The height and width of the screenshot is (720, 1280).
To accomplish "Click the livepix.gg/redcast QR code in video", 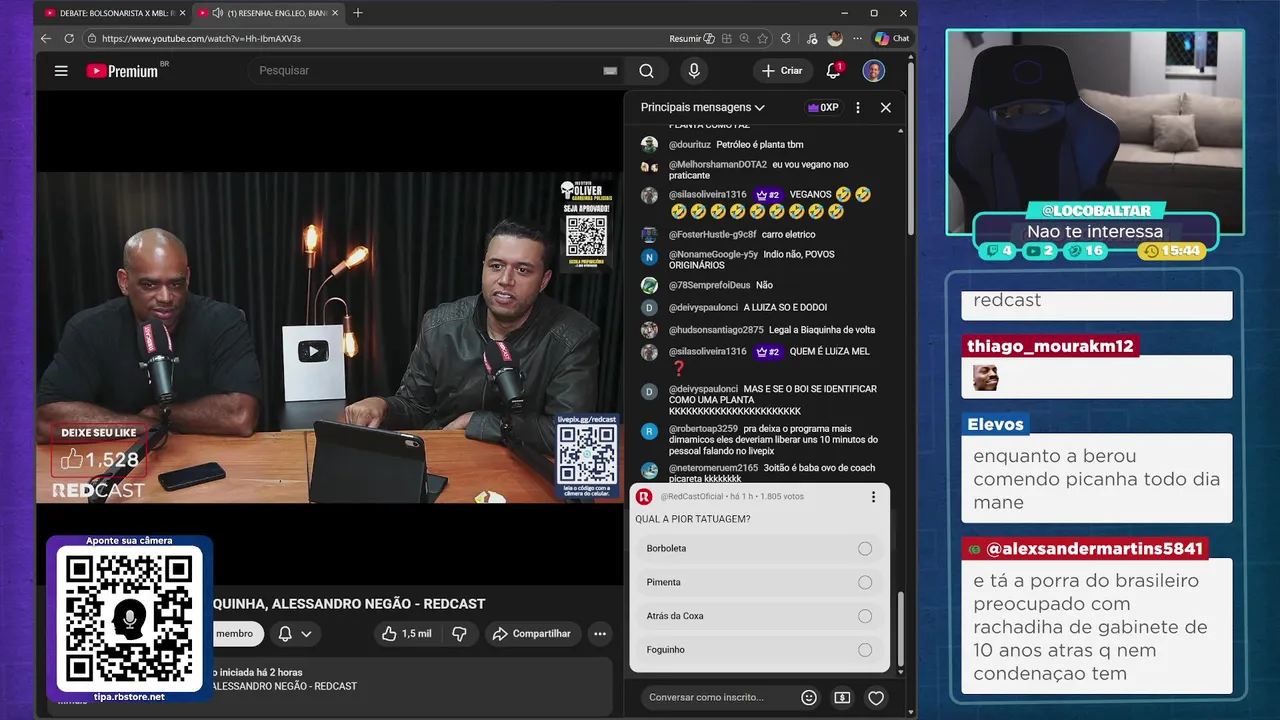I will [x=587, y=455].
